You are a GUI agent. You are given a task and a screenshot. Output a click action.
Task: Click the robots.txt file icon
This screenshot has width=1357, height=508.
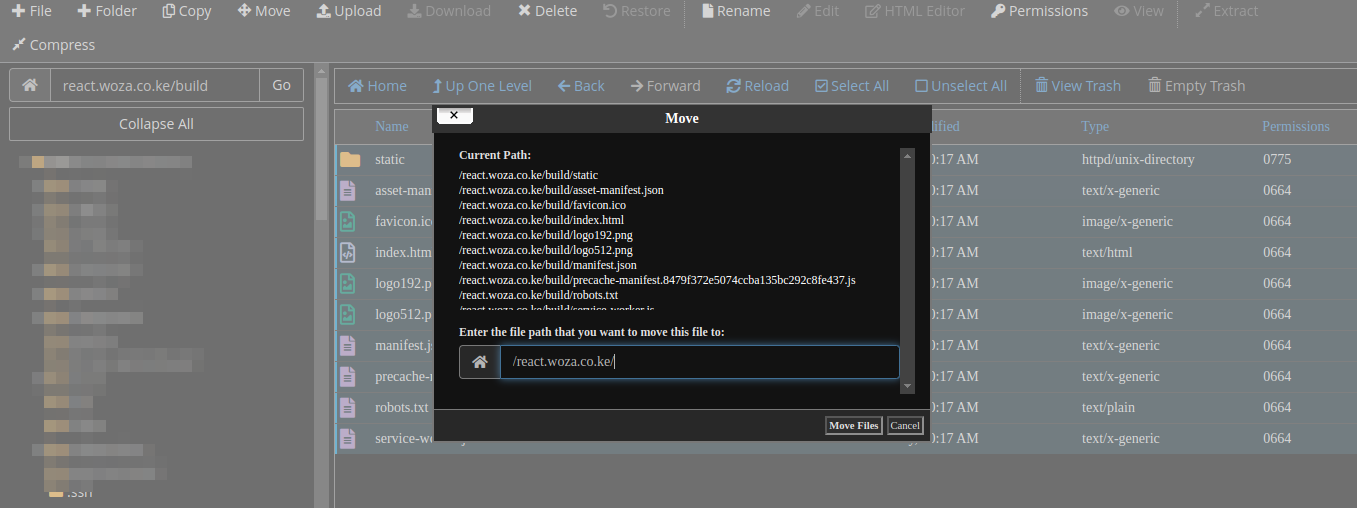click(x=348, y=407)
